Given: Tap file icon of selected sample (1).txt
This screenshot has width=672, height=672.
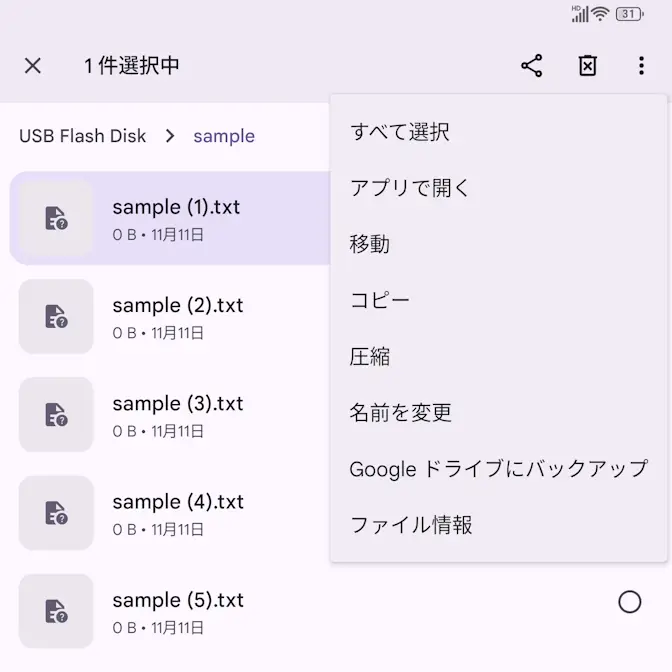Looking at the screenshot, I should (56, 219).
